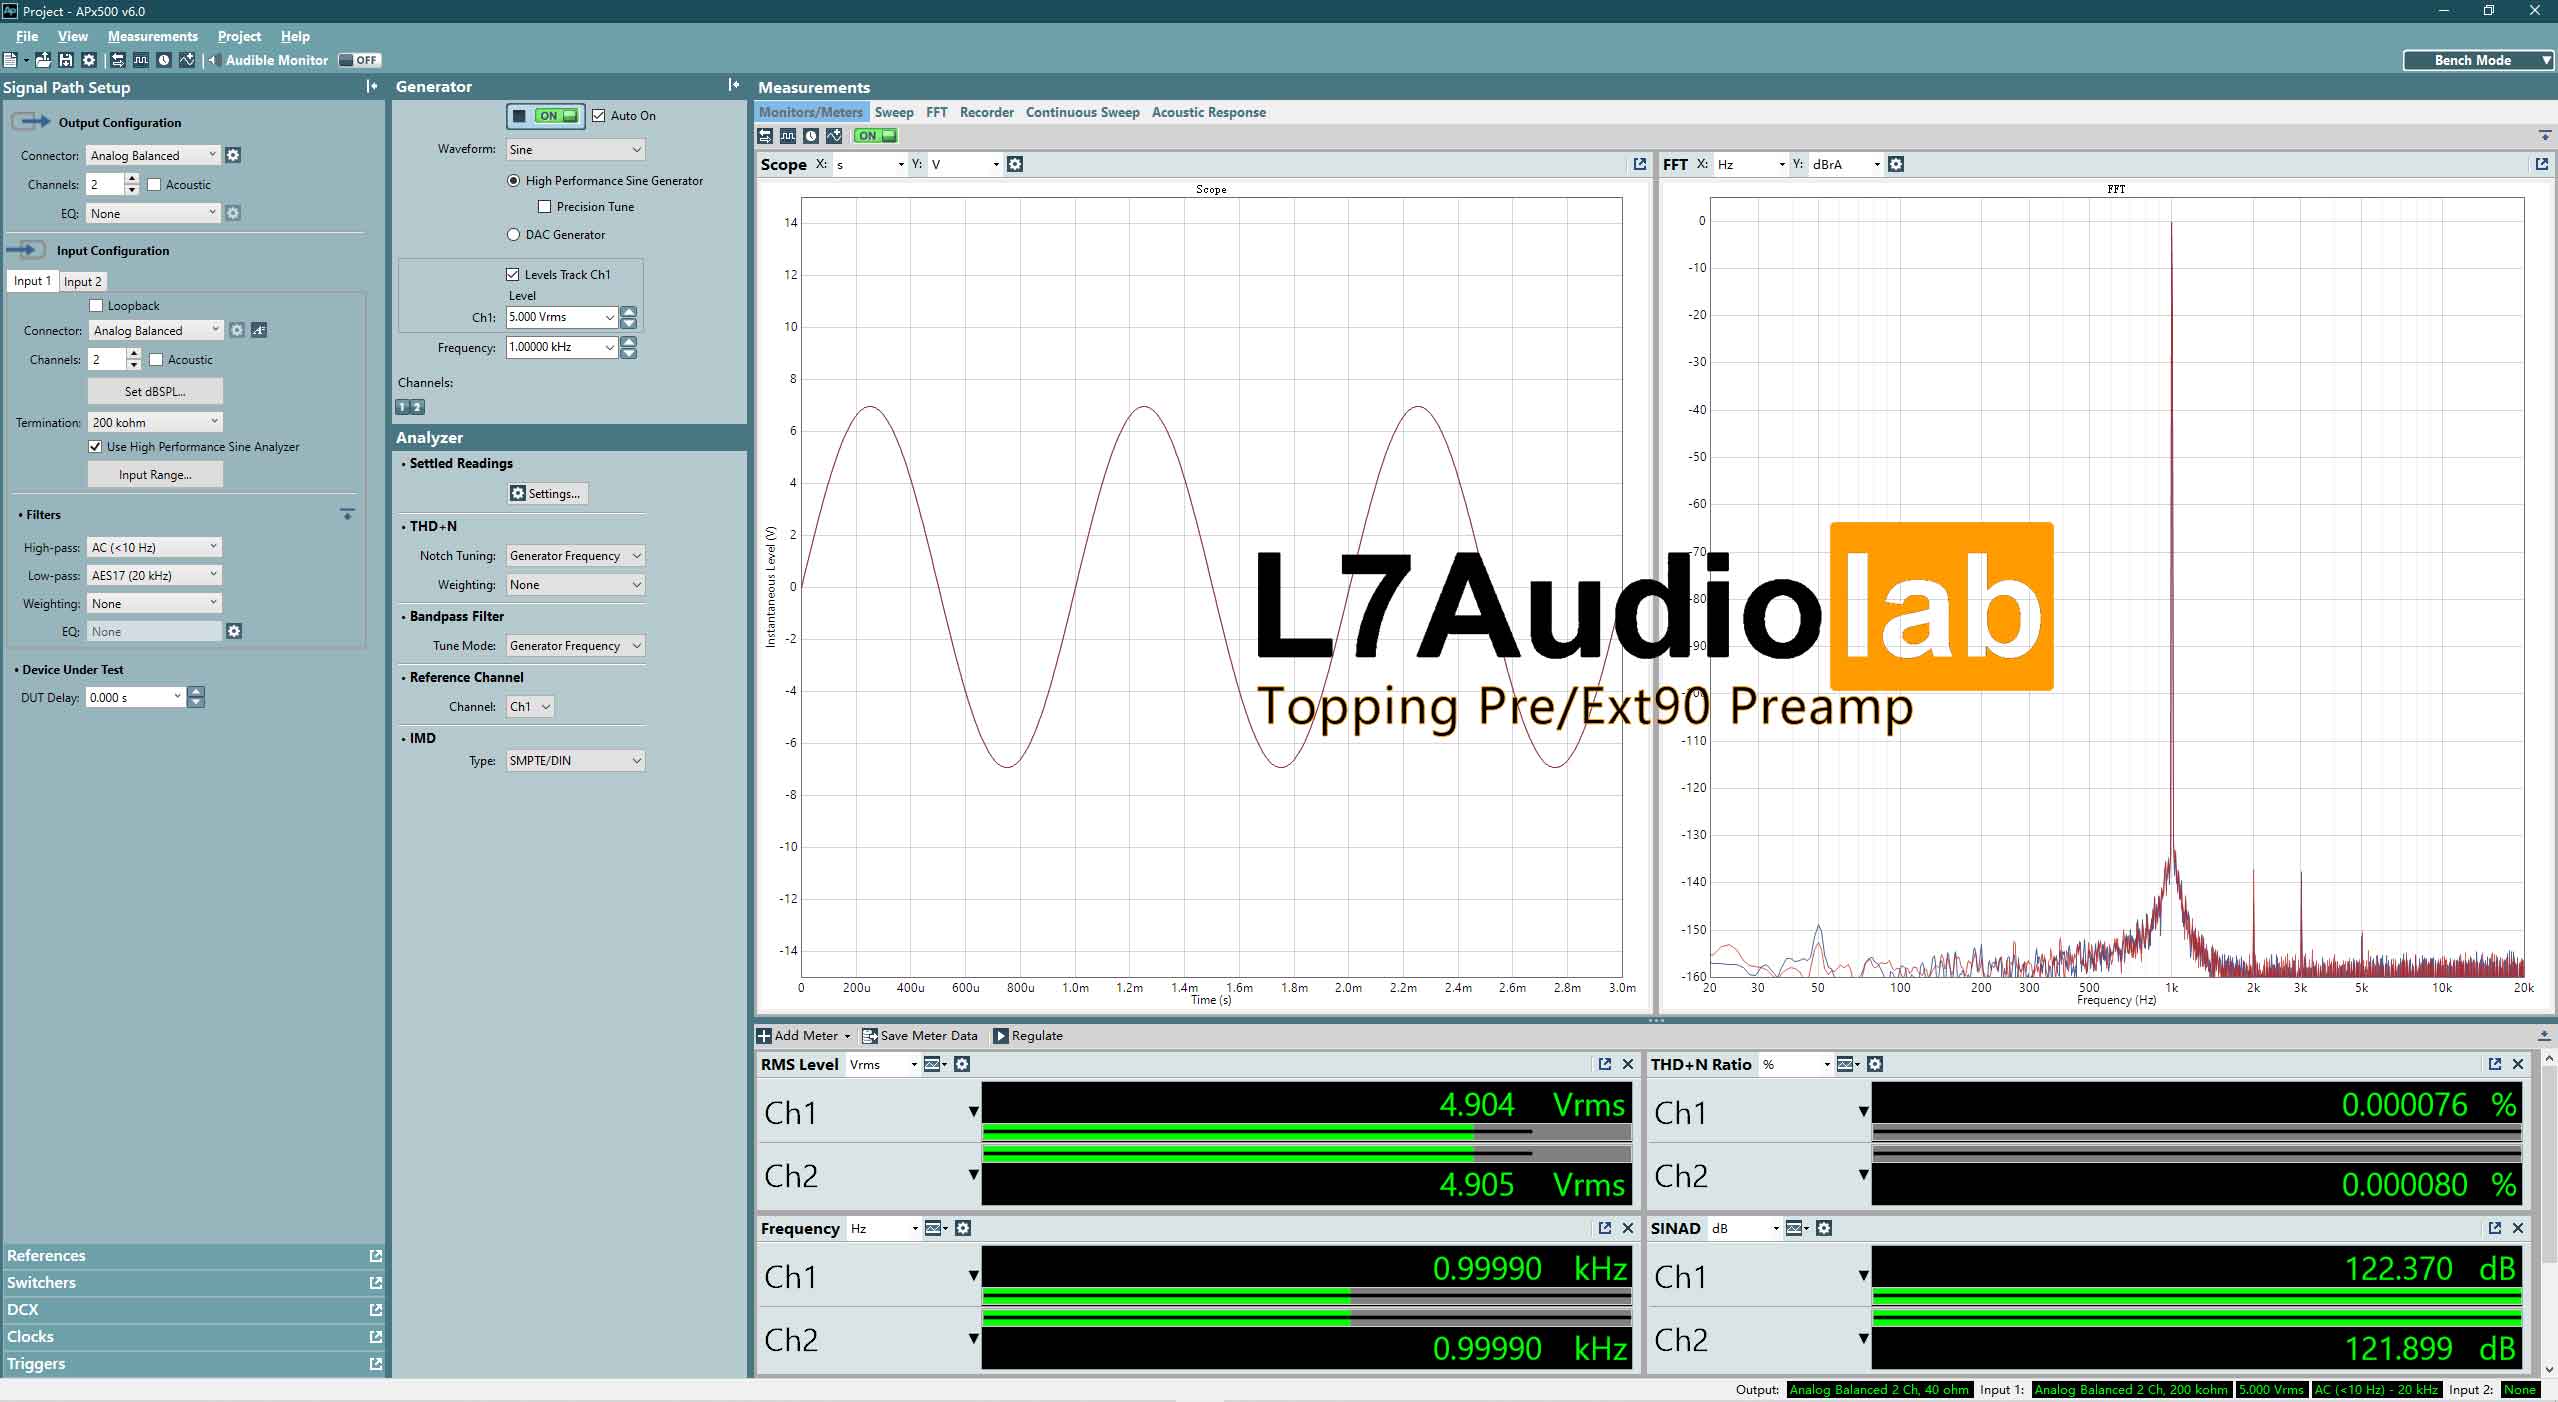2558x1402 pixels.
Task: Click the Input Range... button
Action: [x=155, y=475]
